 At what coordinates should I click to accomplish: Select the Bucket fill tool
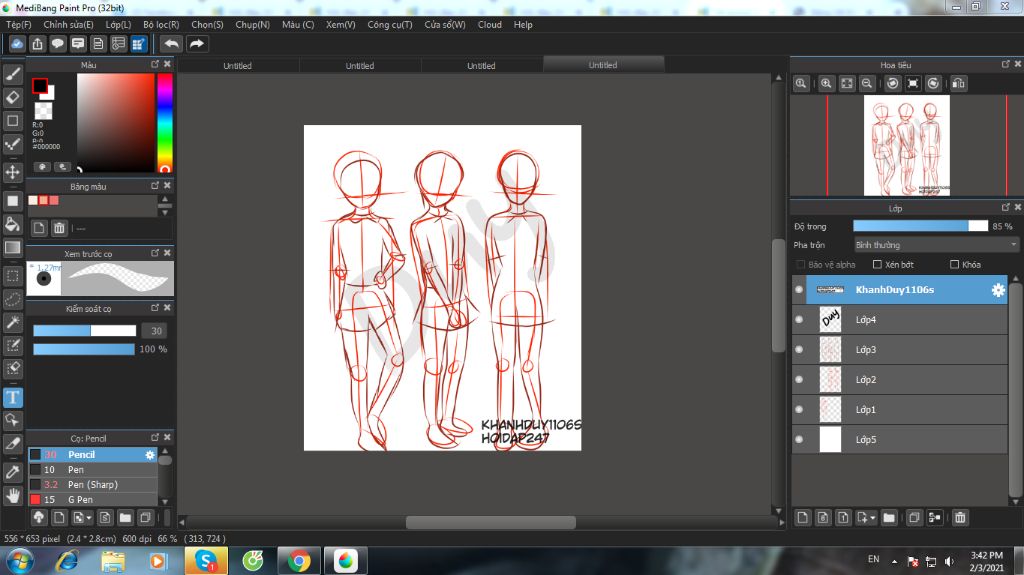click(12, 224)
